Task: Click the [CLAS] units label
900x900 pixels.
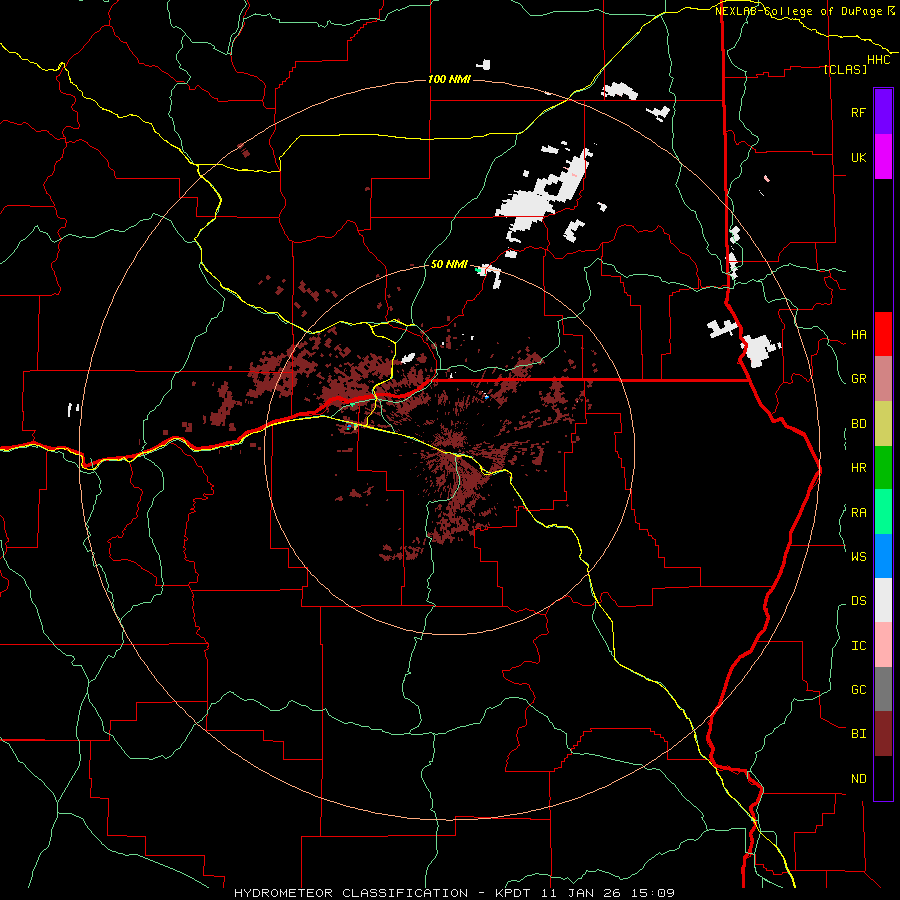Action: [x=845, y=69]
